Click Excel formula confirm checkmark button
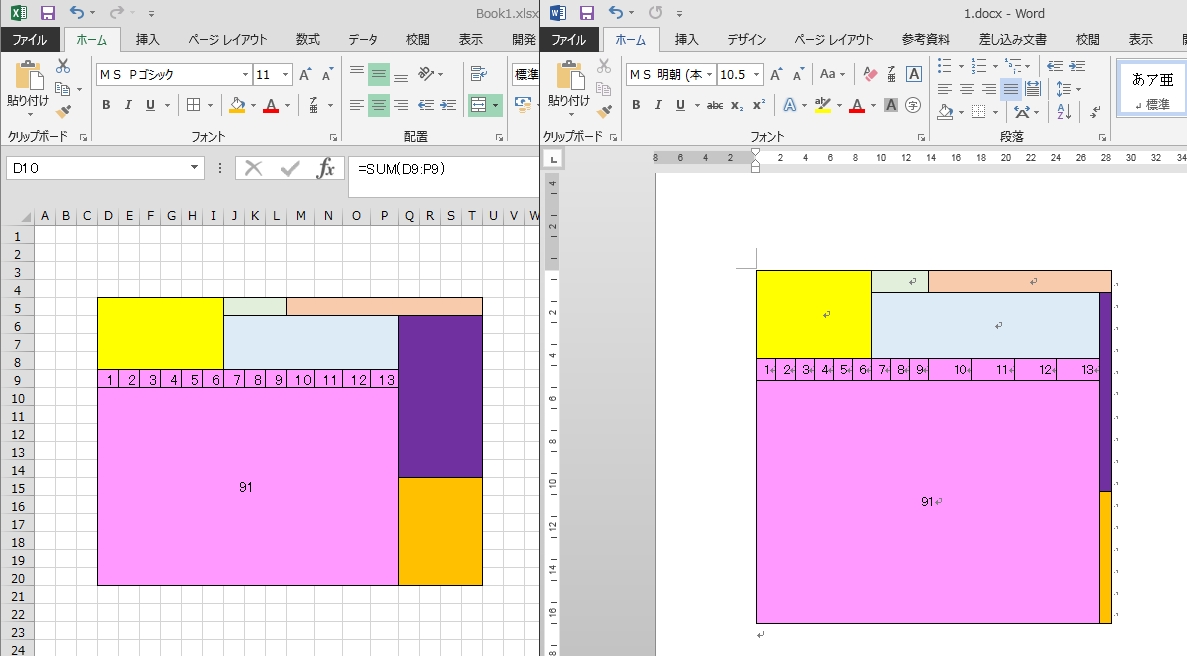The height and width of the screenshot is (656, 1187). pyautogui.click(x=289, y=168)
